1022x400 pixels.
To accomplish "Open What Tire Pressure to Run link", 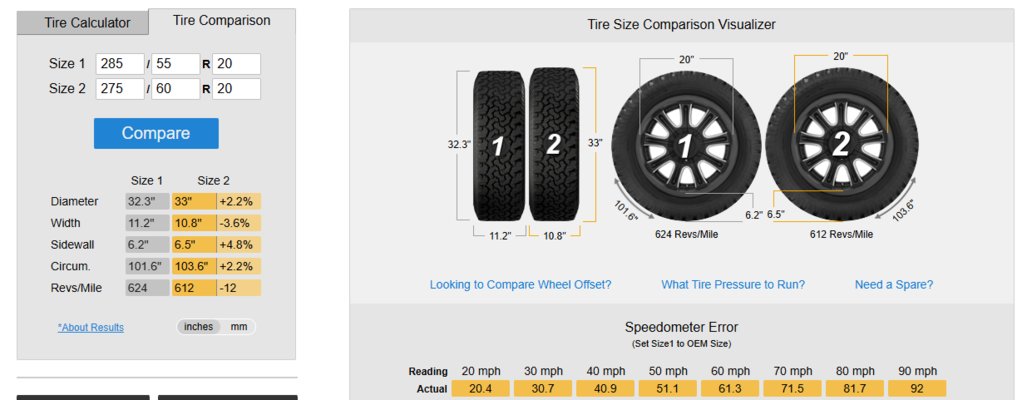I will click(733, 285).
